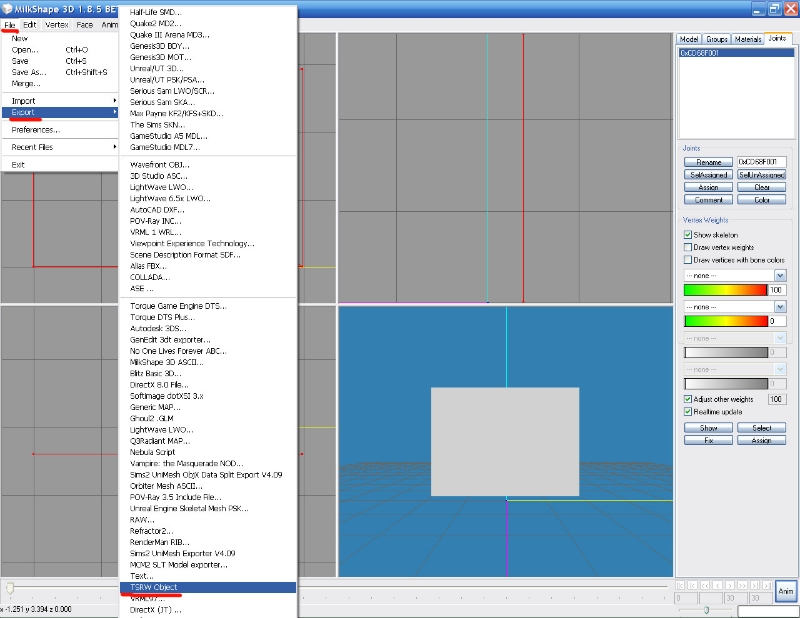Expand the Import submenu

pyautogui.click(x=60, y=101)
